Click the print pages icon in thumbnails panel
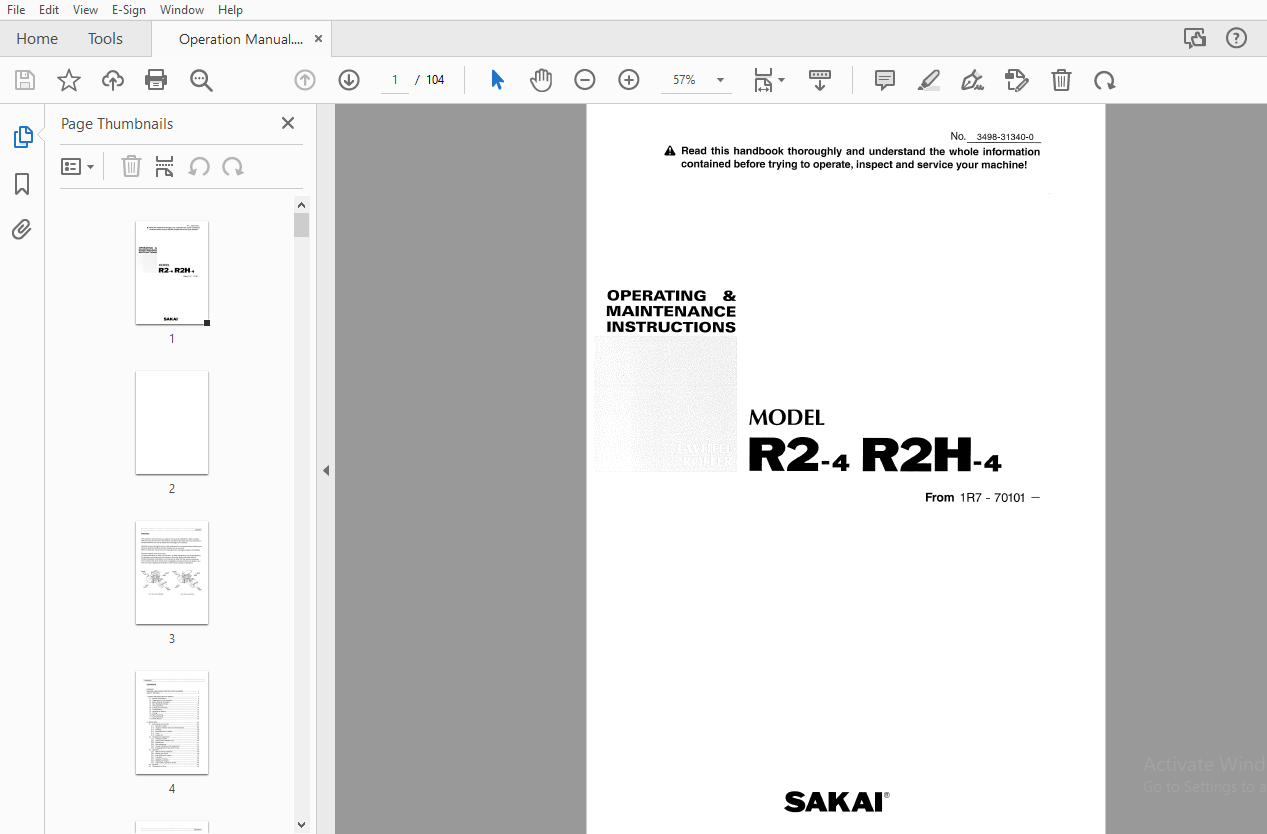Screen dimensions: 1267x834 point(165,166)
